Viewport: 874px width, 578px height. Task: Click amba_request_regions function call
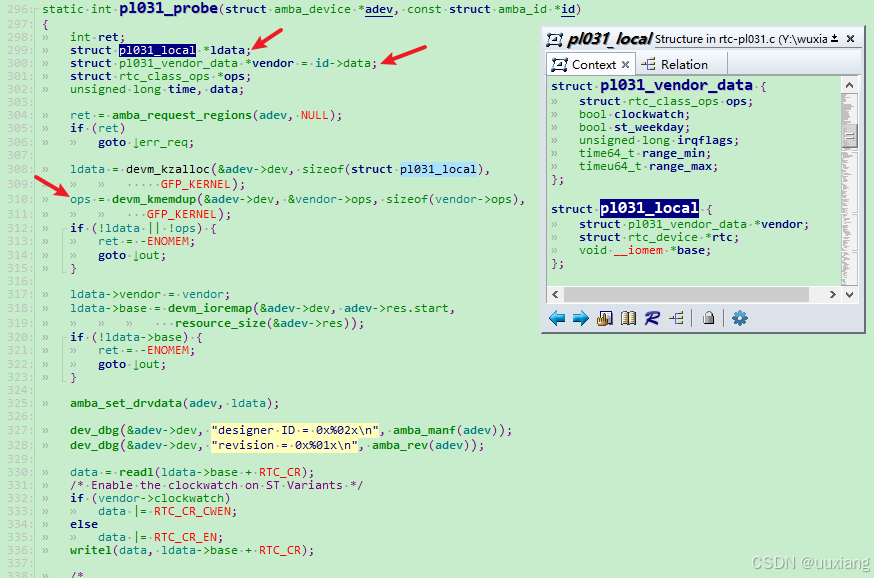[x=182, y=115]
